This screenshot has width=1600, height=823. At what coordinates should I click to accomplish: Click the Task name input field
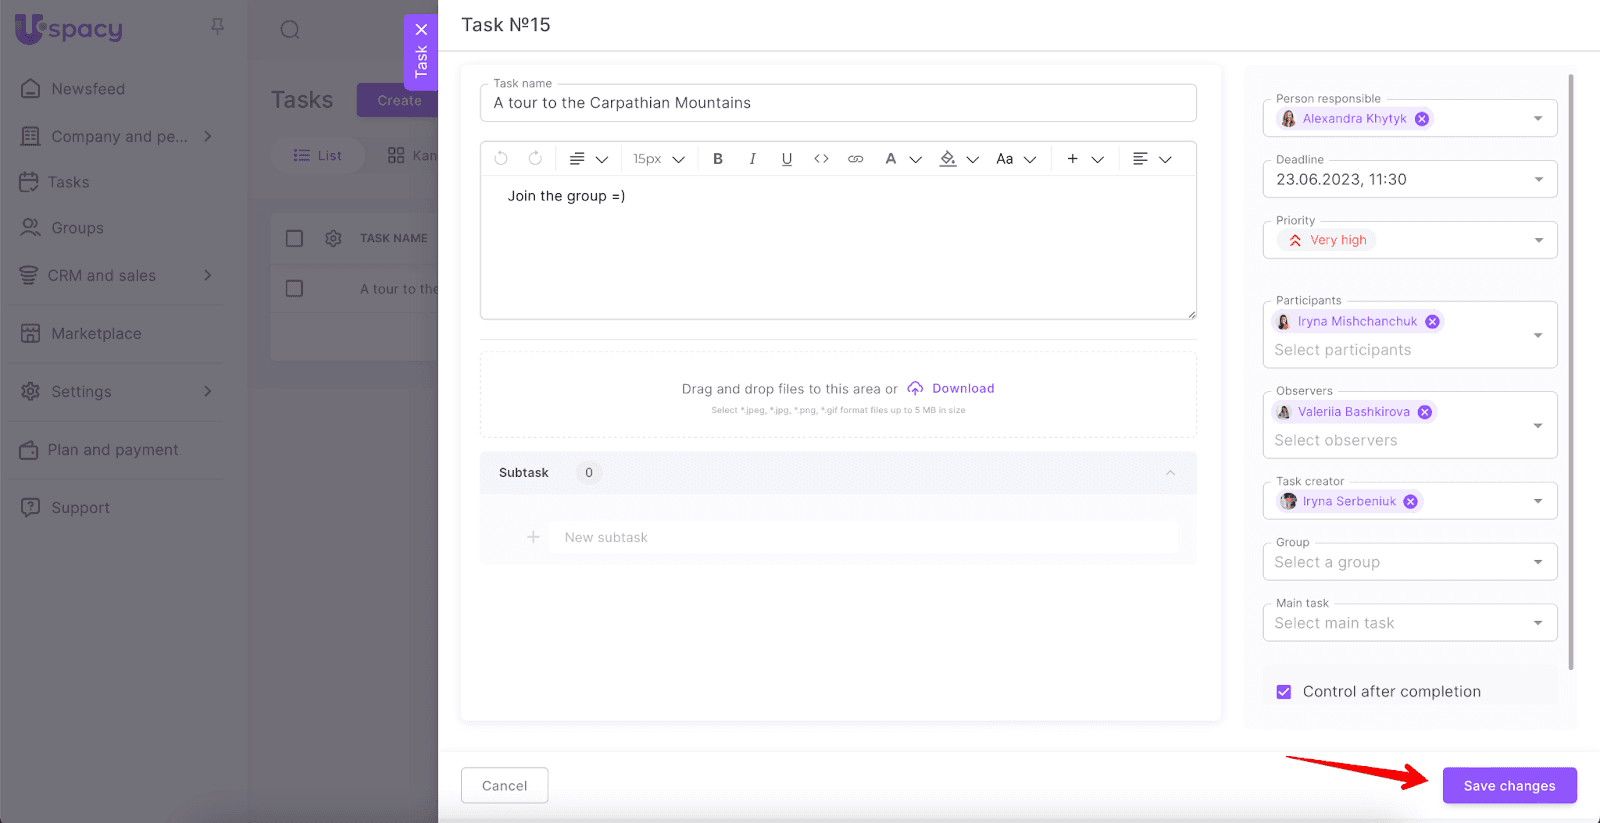(838, 103)
